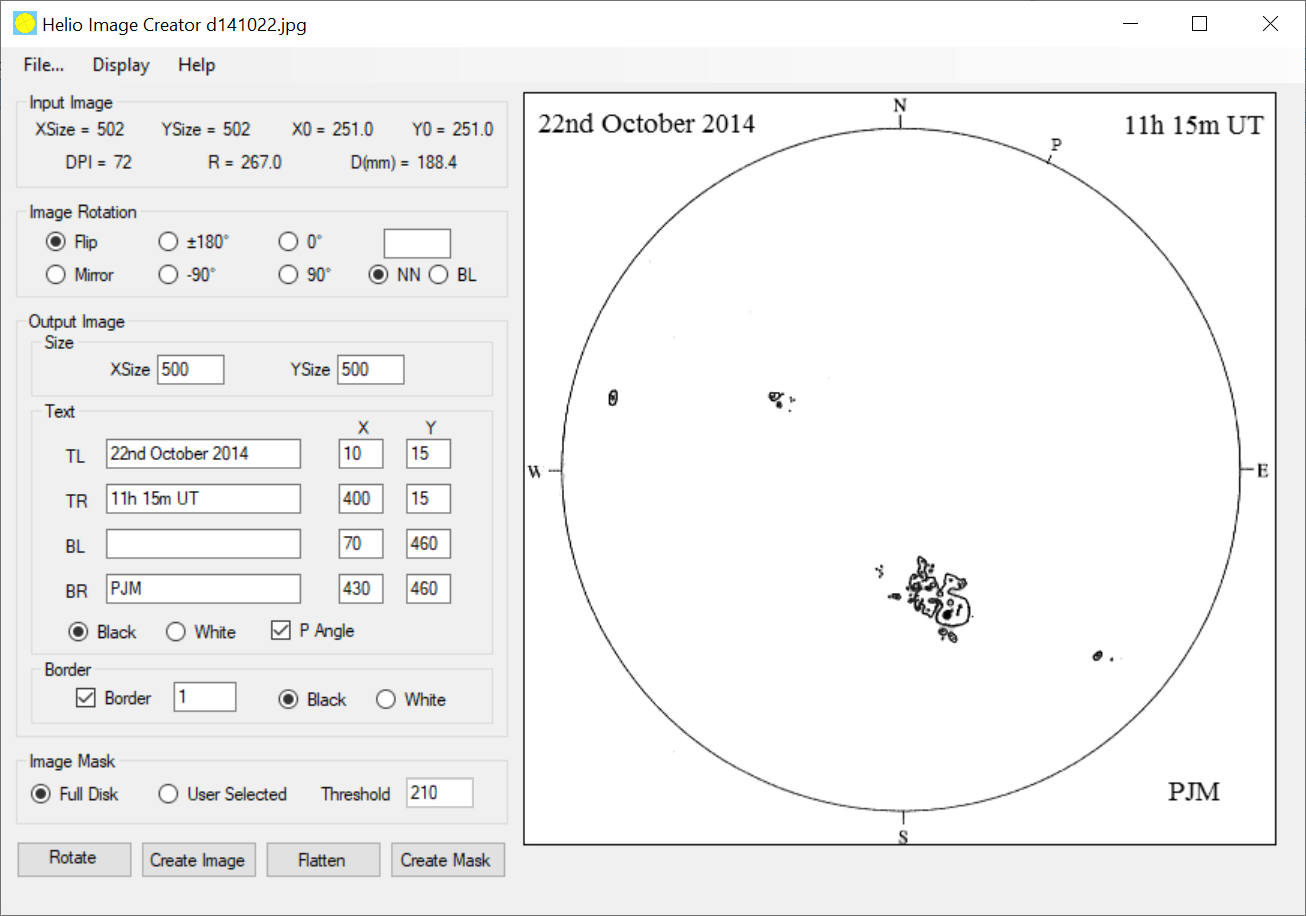Image resolution: width=1306 pixels, height=916 pixels.
Task: Click the Create Image button
Action: pos(198,860)
